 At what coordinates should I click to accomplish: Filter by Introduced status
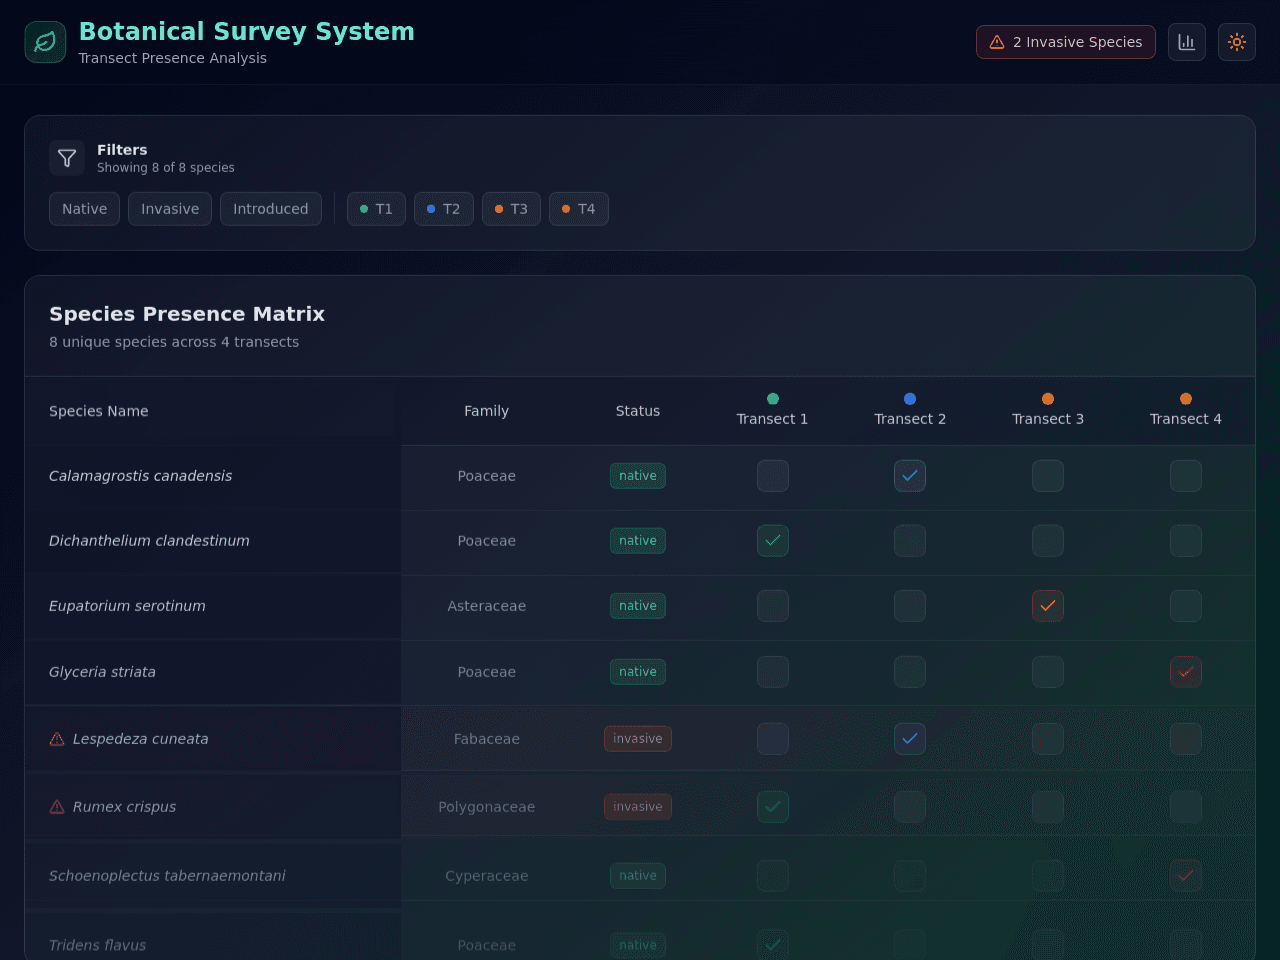[271, 209]
